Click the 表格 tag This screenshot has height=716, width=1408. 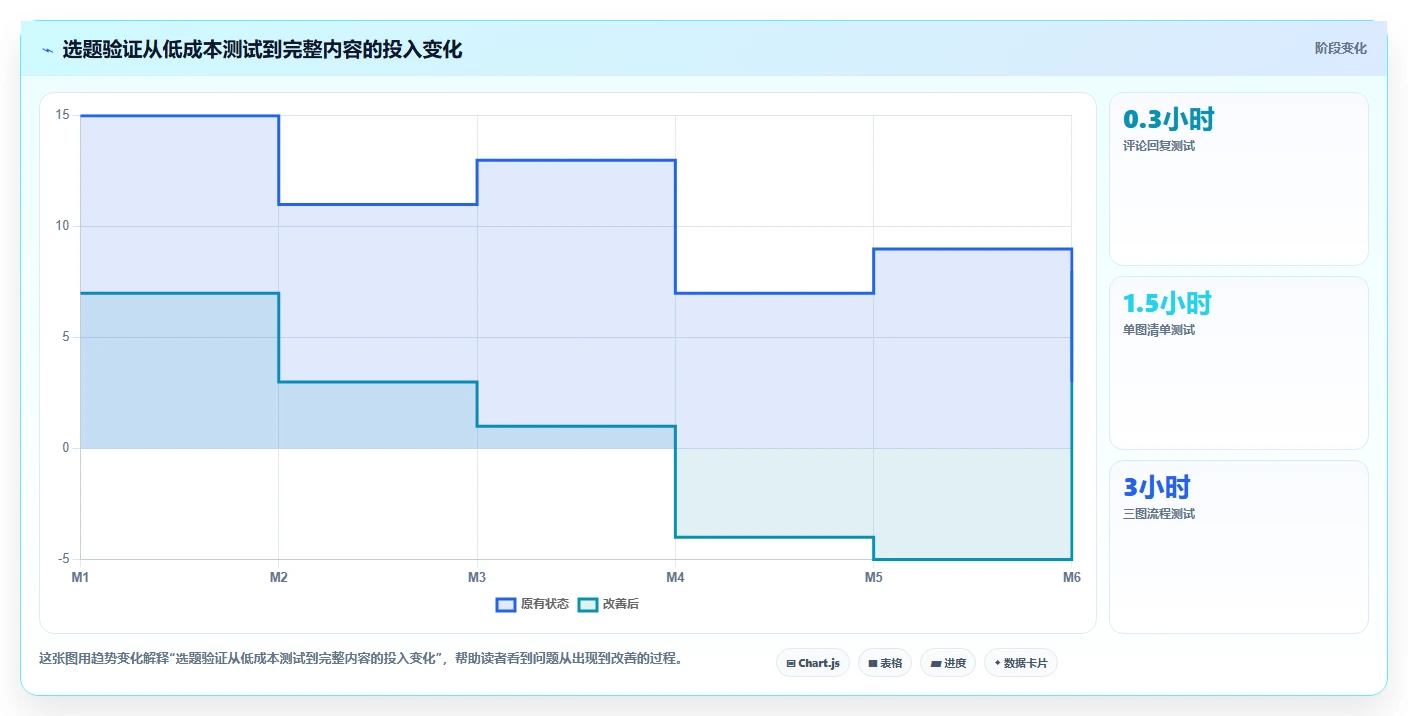tap(885, 663)
